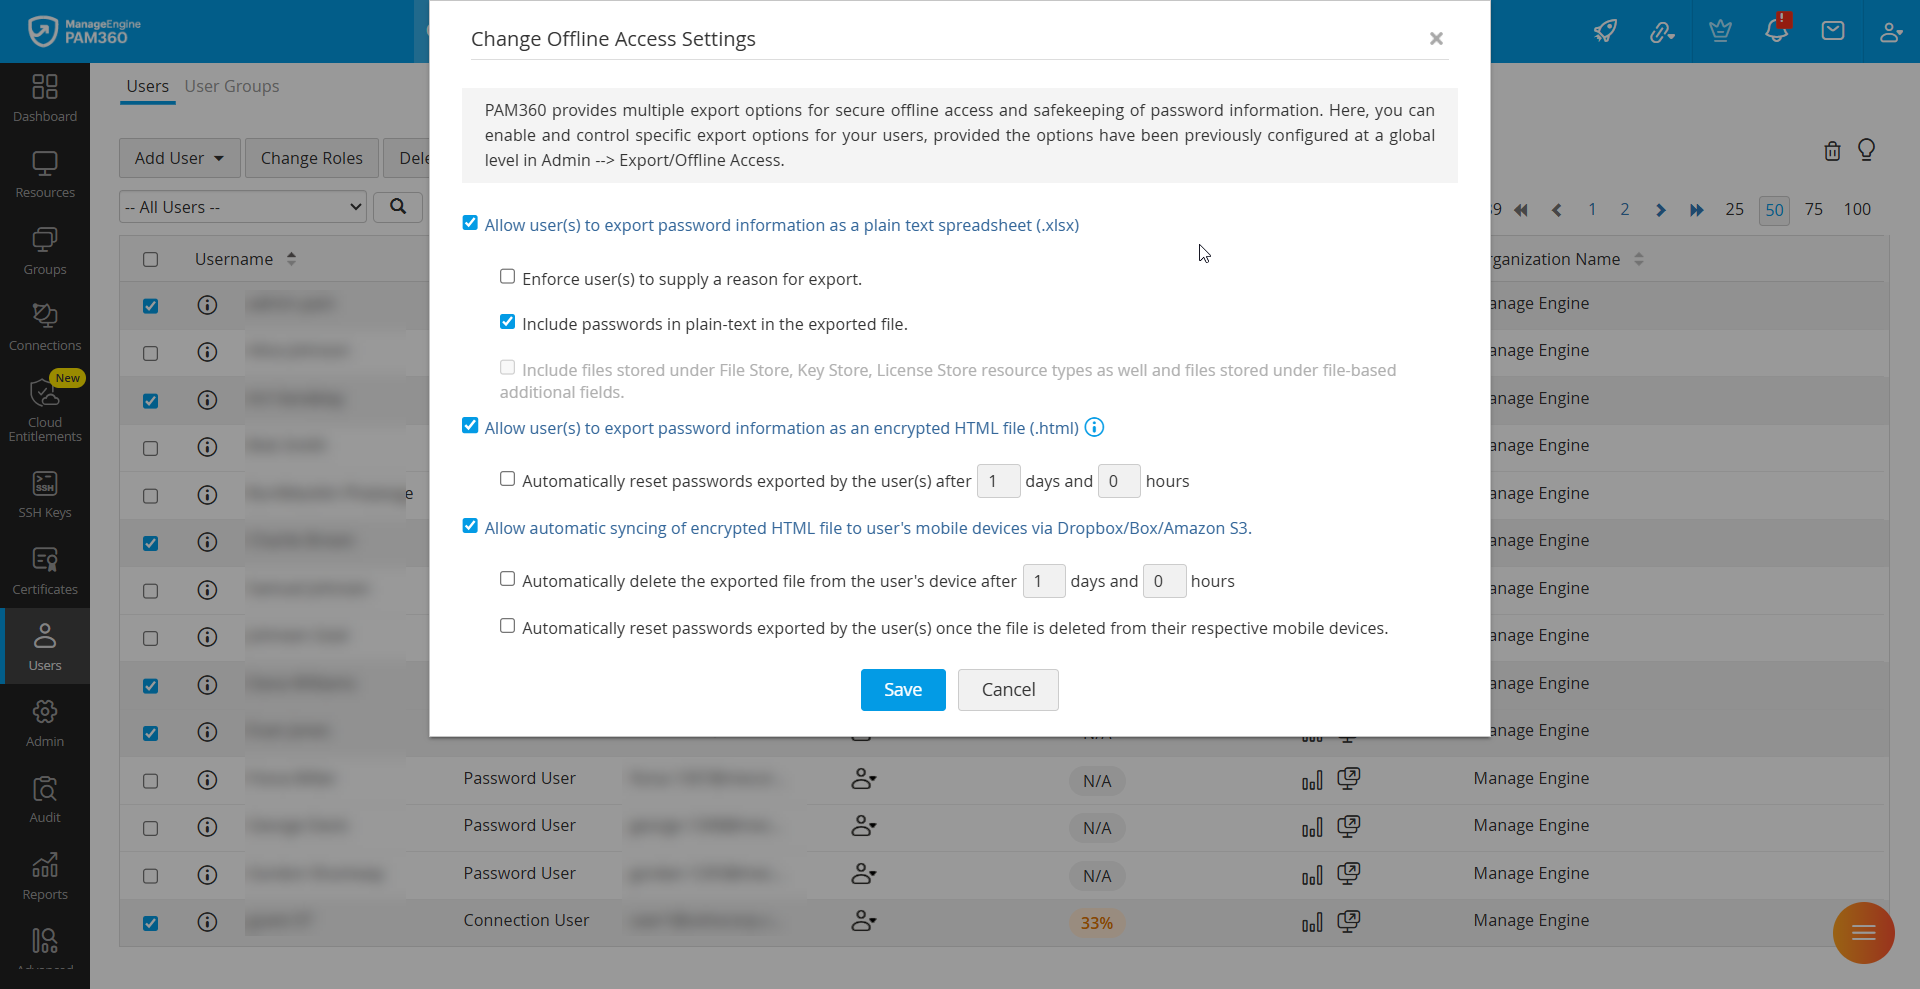Enable enforce reason for export checkbox

coord(508,277)
